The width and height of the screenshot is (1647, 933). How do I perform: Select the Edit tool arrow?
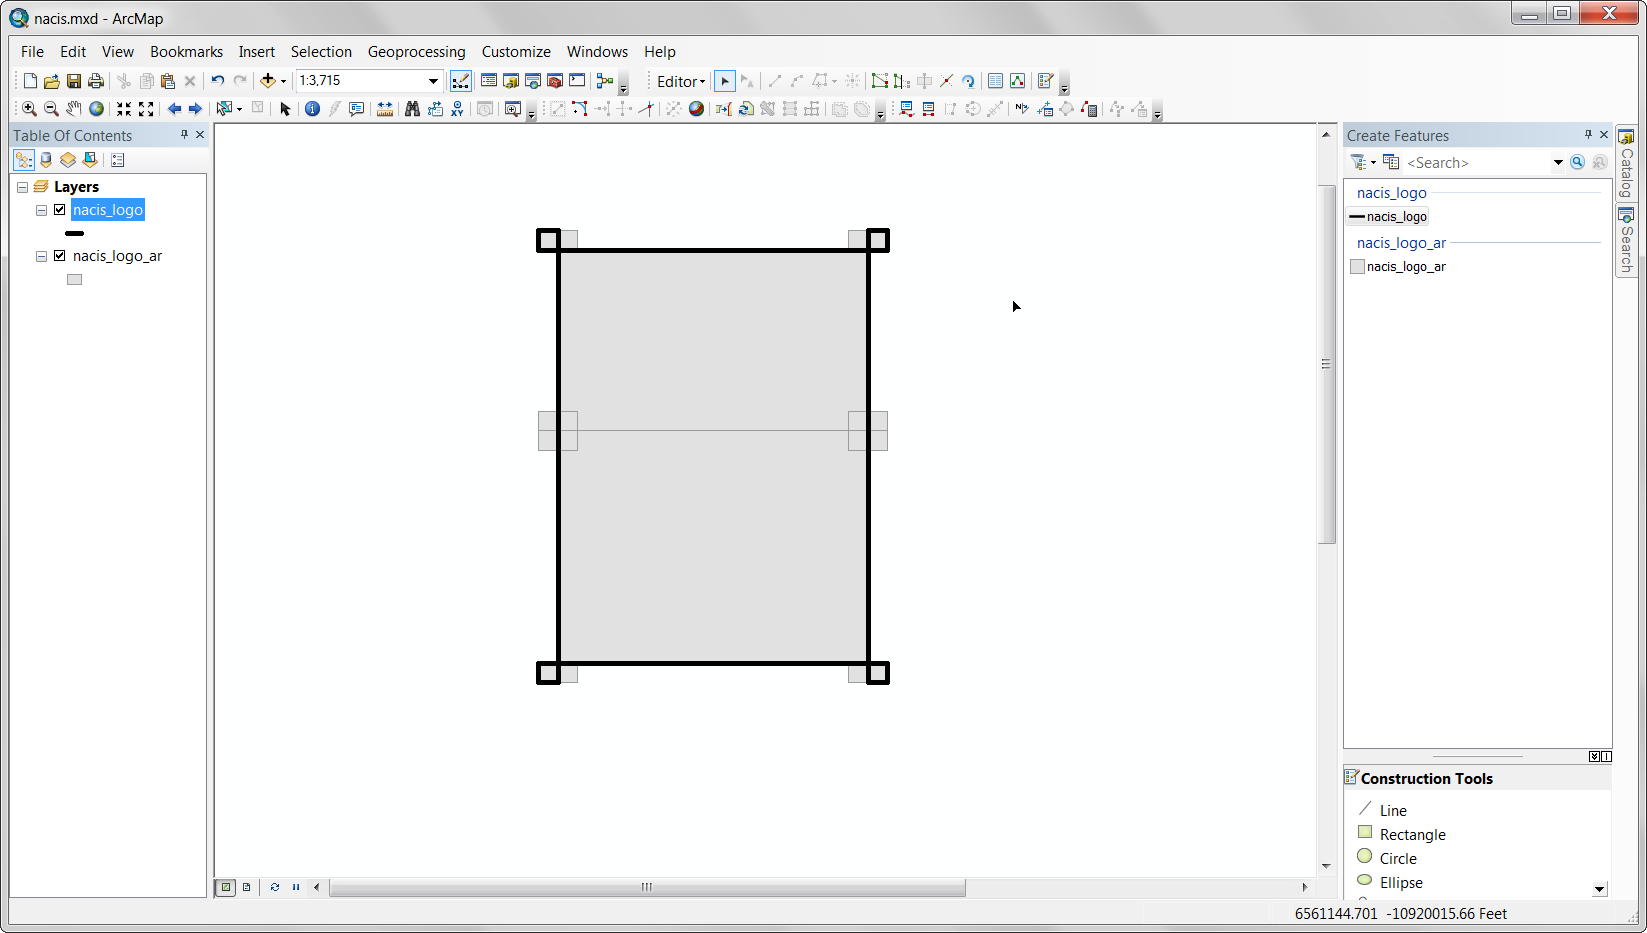pyautogui.click(x=725, y=81)
